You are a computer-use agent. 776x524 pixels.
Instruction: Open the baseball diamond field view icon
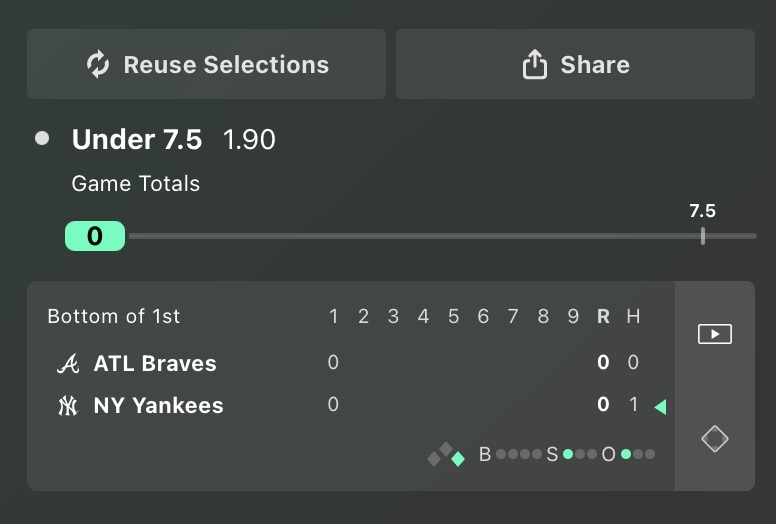pos(715,439)
